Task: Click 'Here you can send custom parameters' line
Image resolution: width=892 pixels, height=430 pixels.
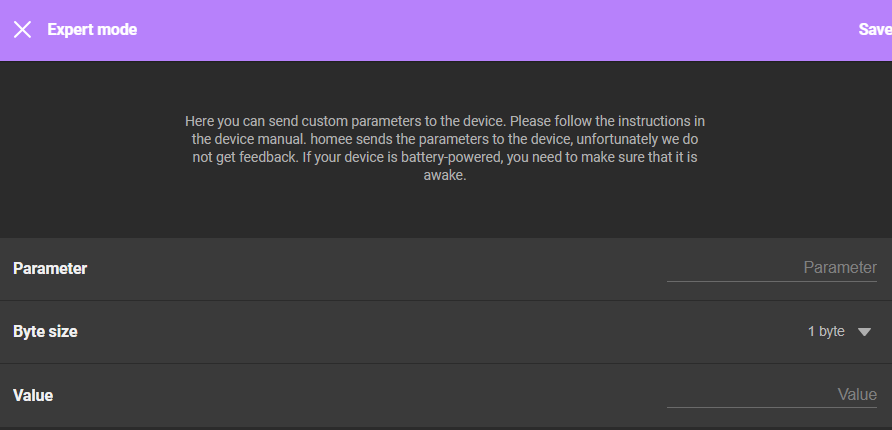Action: [x=346, y=121]
